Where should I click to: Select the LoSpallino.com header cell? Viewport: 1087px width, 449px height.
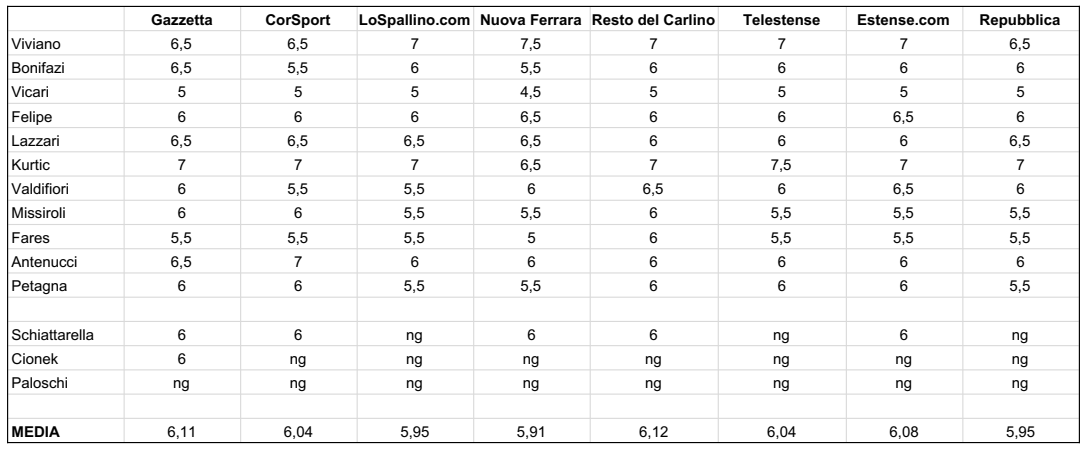415,20
